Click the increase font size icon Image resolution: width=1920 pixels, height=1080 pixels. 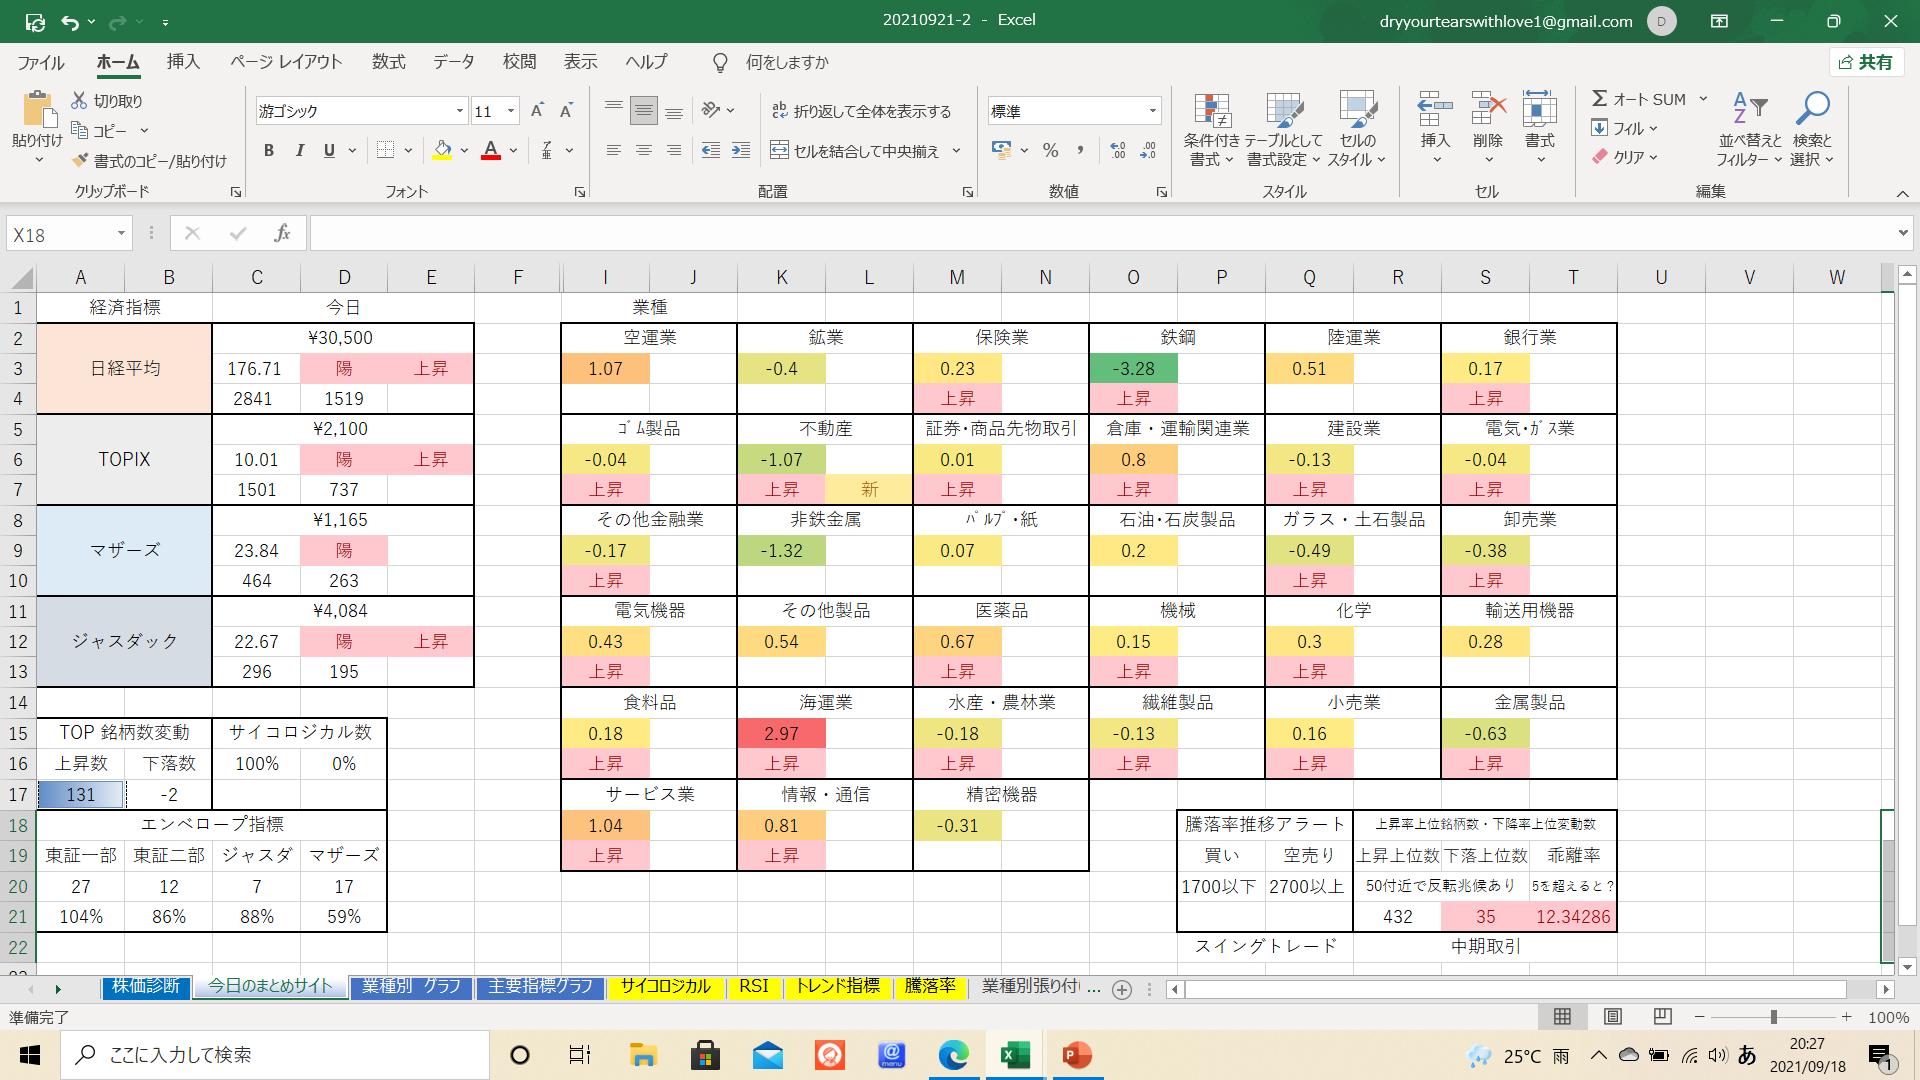(x=537, y=111)
